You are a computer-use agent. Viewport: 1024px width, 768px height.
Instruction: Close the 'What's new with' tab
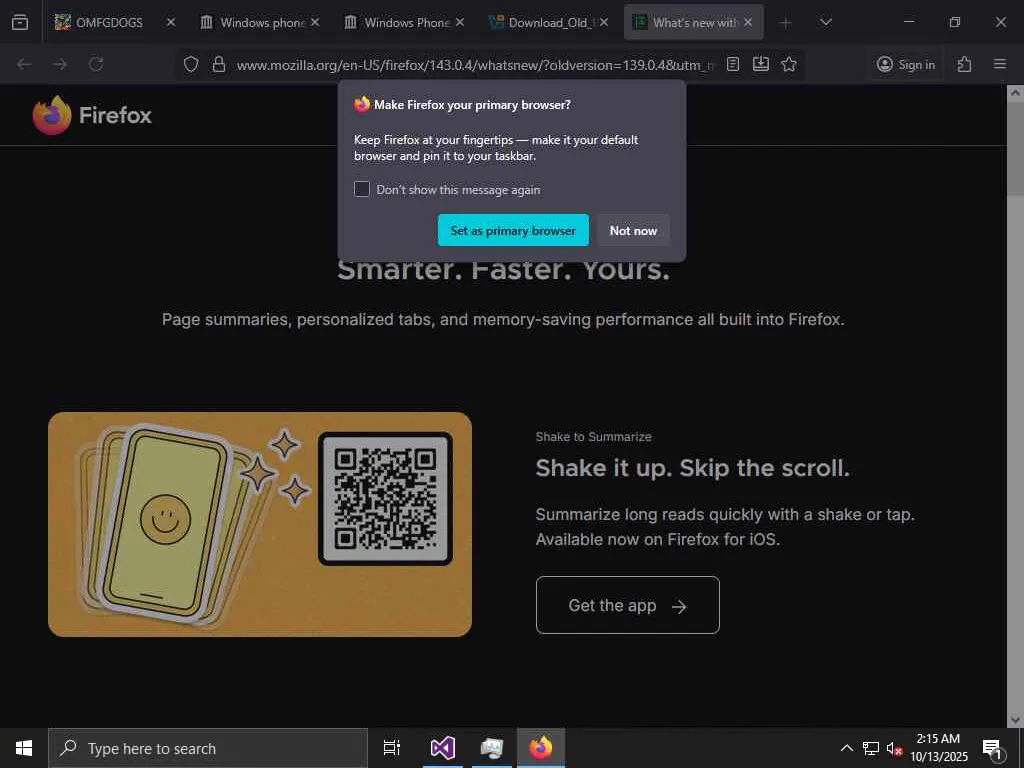tap(748, 22)
